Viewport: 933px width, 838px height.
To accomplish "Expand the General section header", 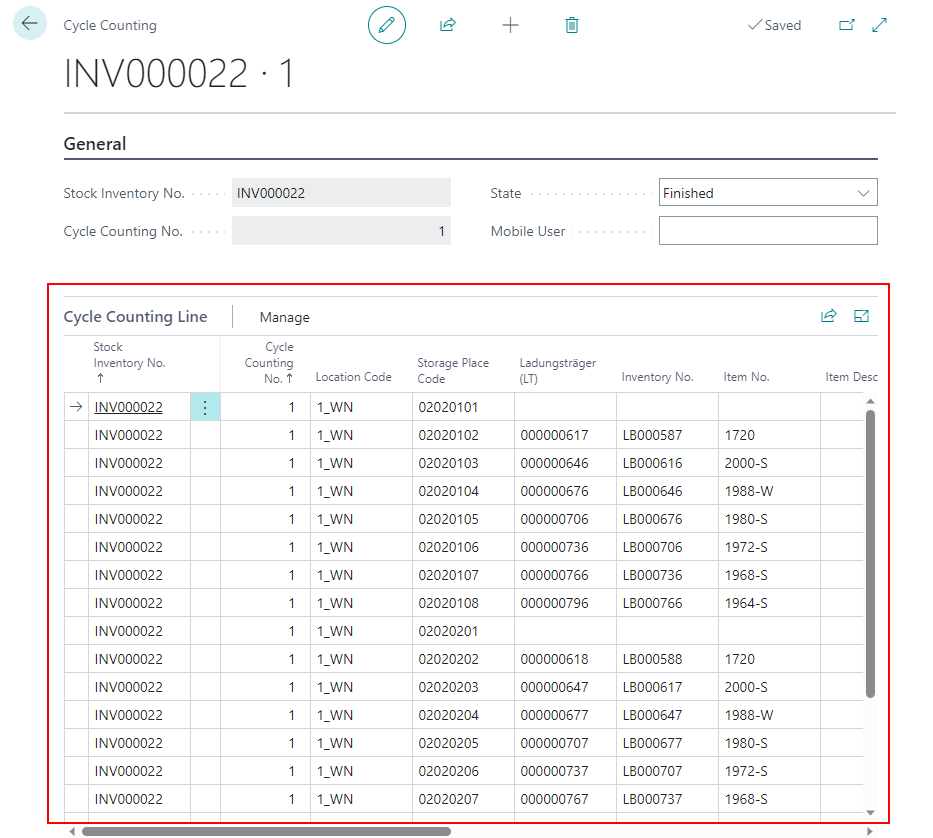I will click(x=95, y=144).
